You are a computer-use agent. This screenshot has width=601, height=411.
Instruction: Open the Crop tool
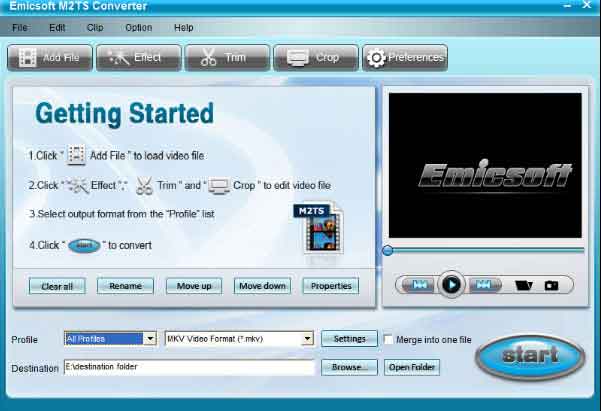pos(316,58)
